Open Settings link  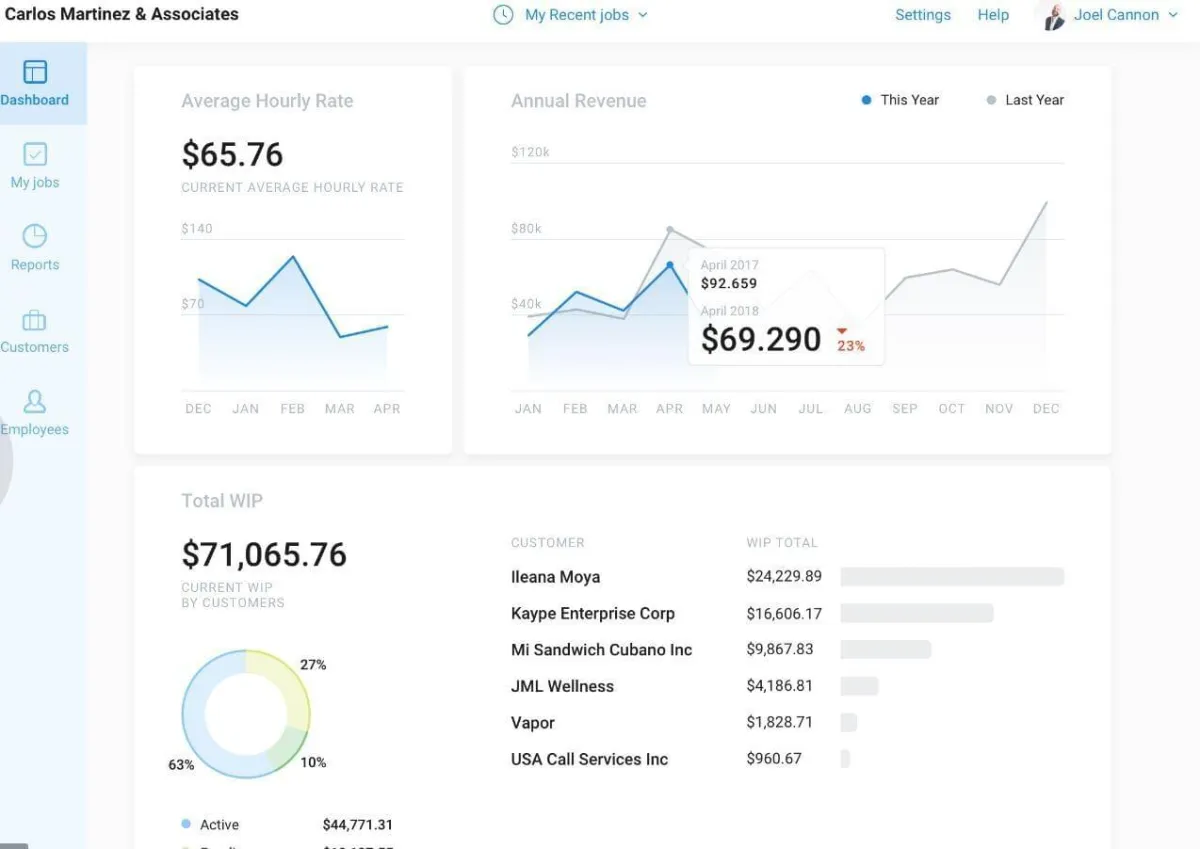coord(923,15)
